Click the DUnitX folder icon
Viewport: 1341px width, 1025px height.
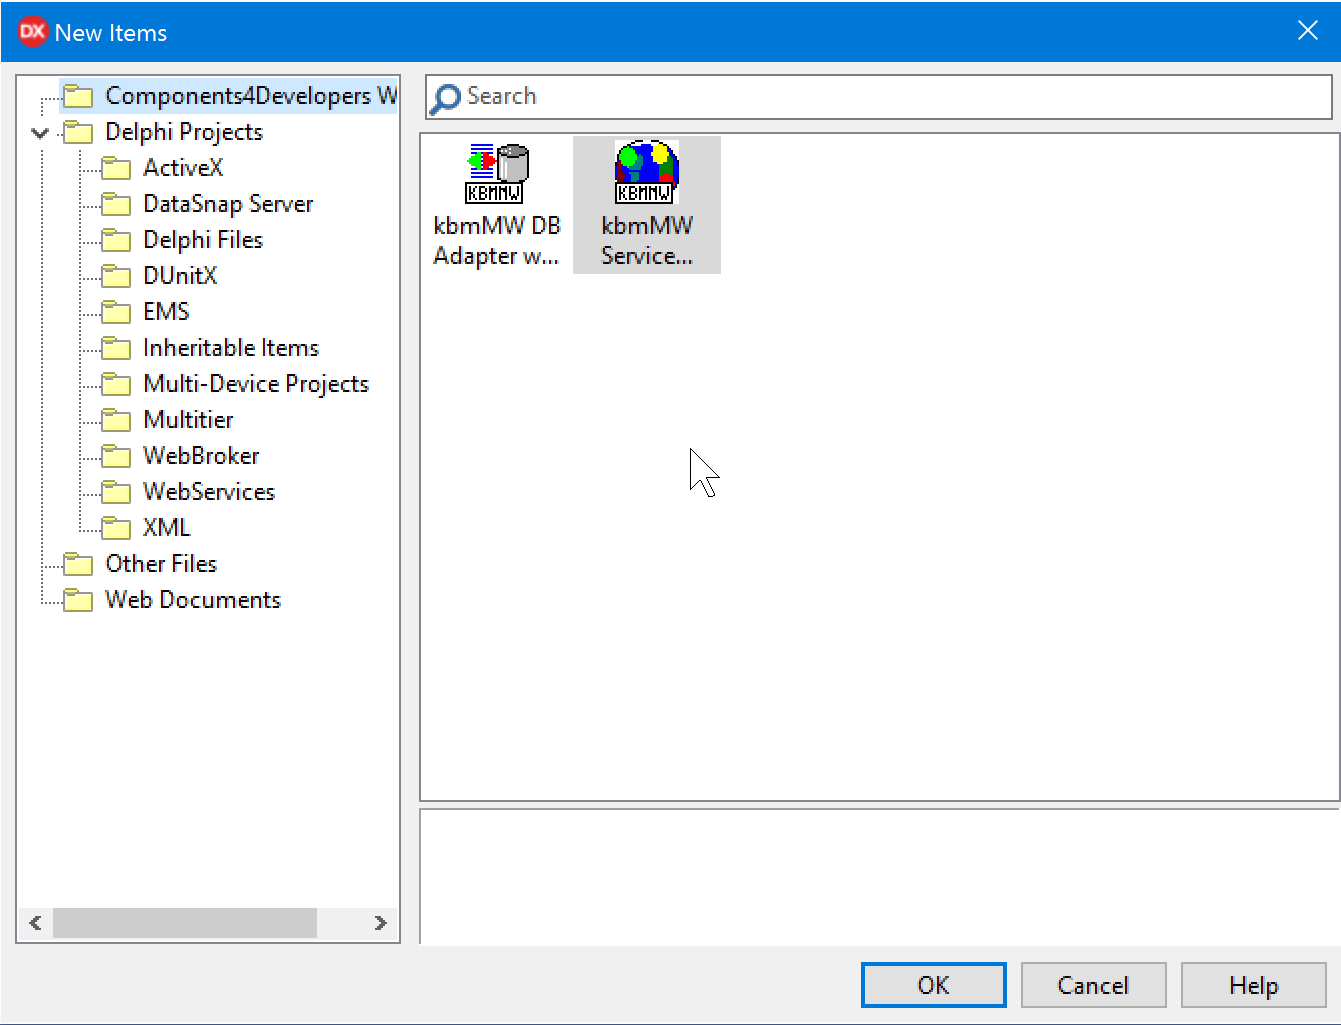tap(116, 276)
